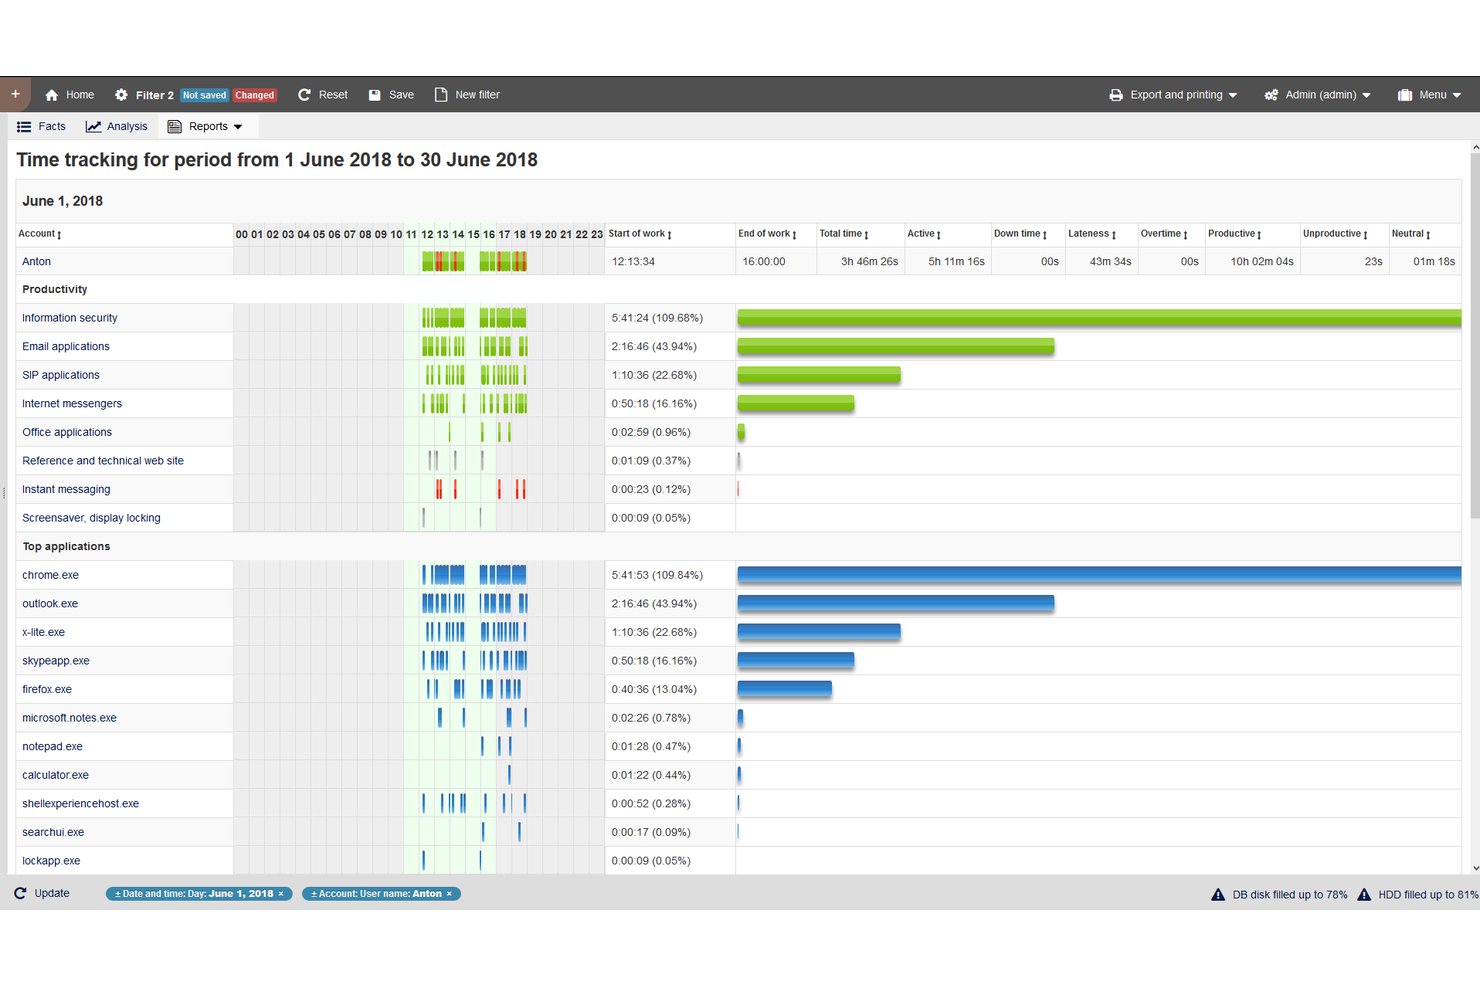
Task: Click the DB disk filled warning
Action: (x=1279, y=895)
